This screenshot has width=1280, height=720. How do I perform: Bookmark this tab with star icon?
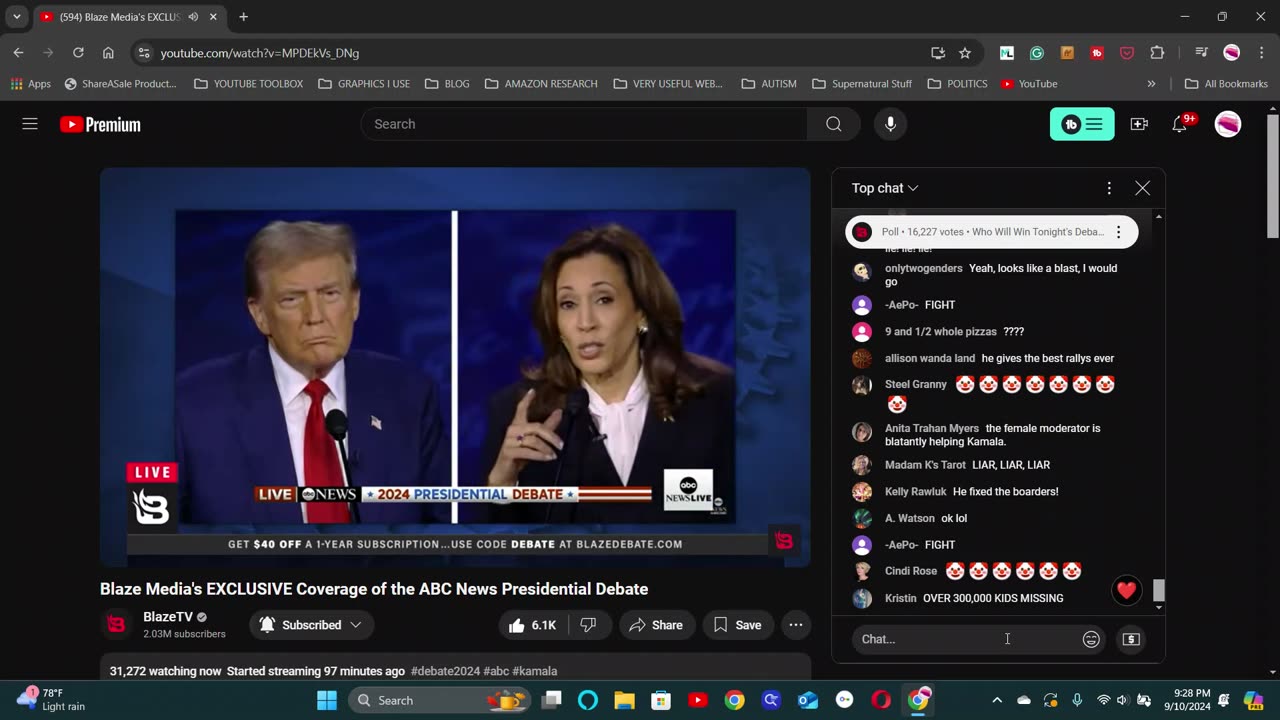pyautogui.click(x=965, y=53)
